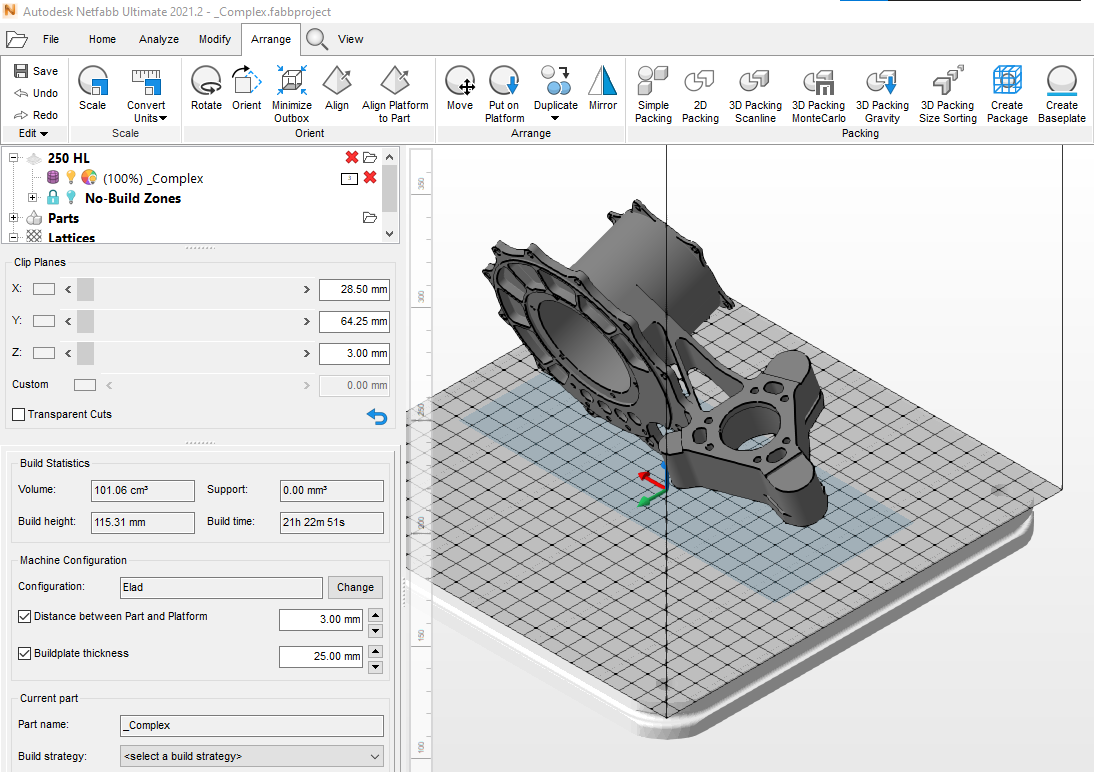Switch to the Analyze tab
Viewport: 1094px width, 772px height.
tap(159, 39)
